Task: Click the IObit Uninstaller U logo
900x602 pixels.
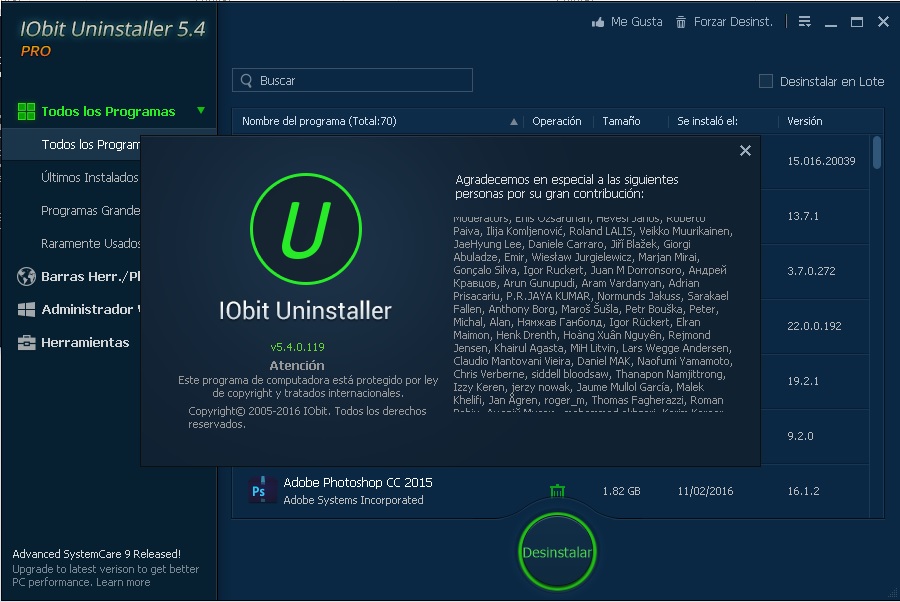Action: 305,228
